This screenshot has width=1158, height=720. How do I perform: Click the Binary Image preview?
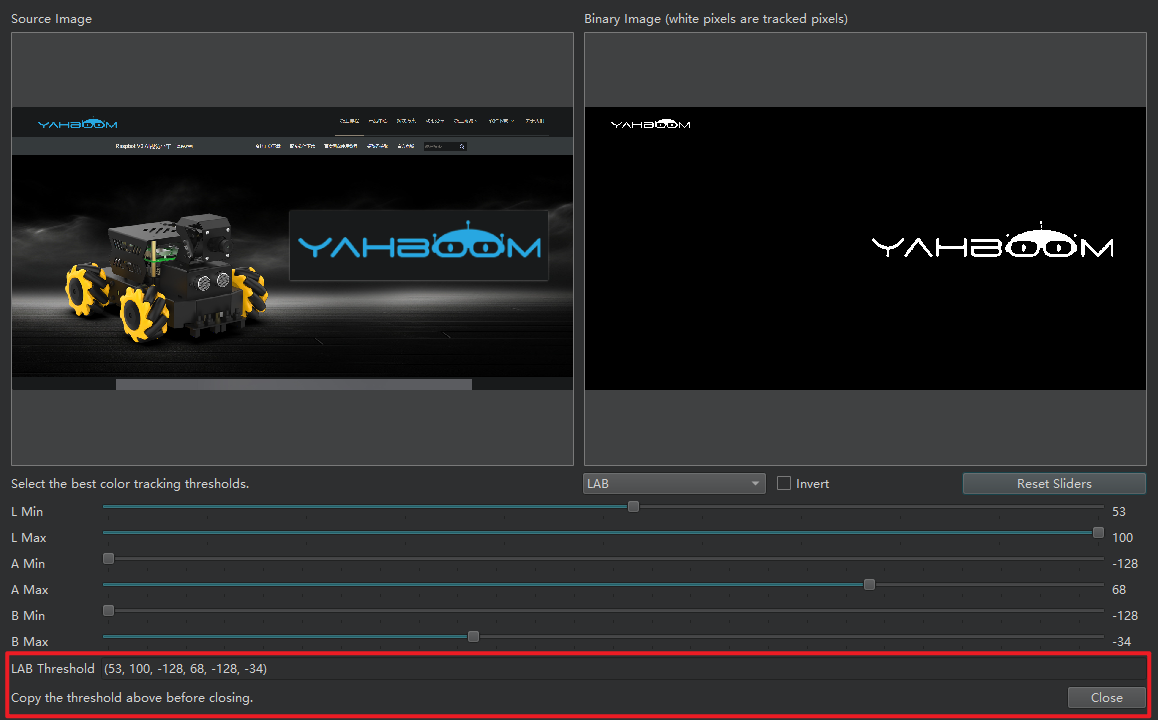pos(865,249)
